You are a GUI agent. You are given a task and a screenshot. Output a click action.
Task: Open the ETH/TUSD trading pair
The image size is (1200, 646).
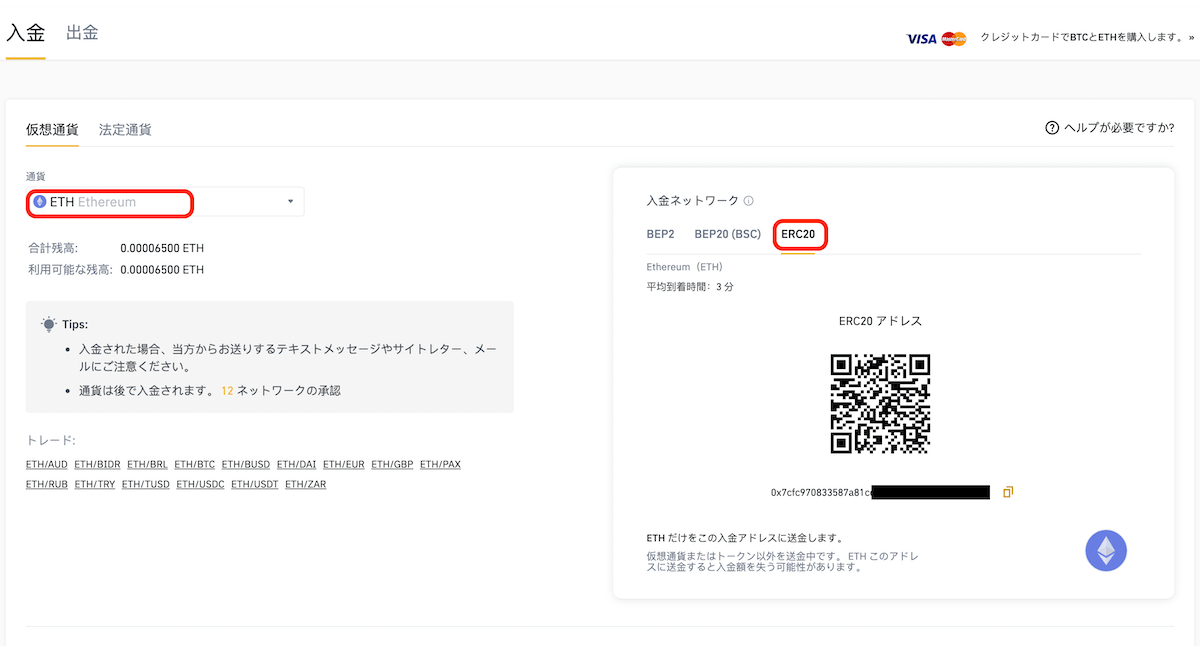(146, 485)
